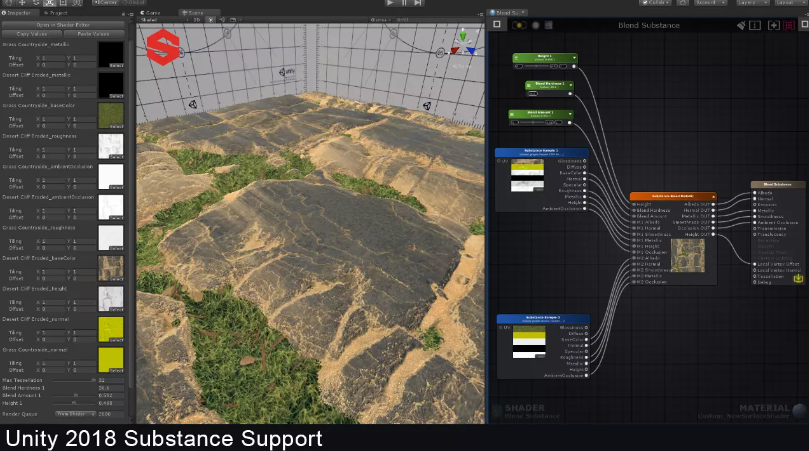
Task: Click the Pause playback button
Action: point(404,3)
